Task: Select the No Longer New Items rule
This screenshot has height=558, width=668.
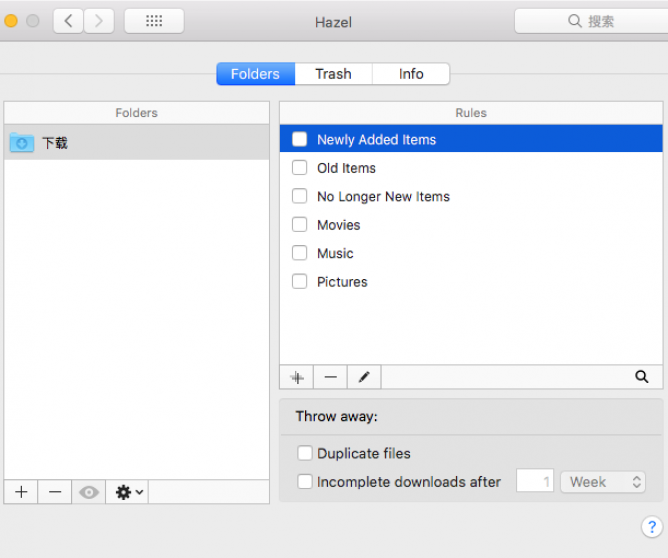Action: click(383, 196)
